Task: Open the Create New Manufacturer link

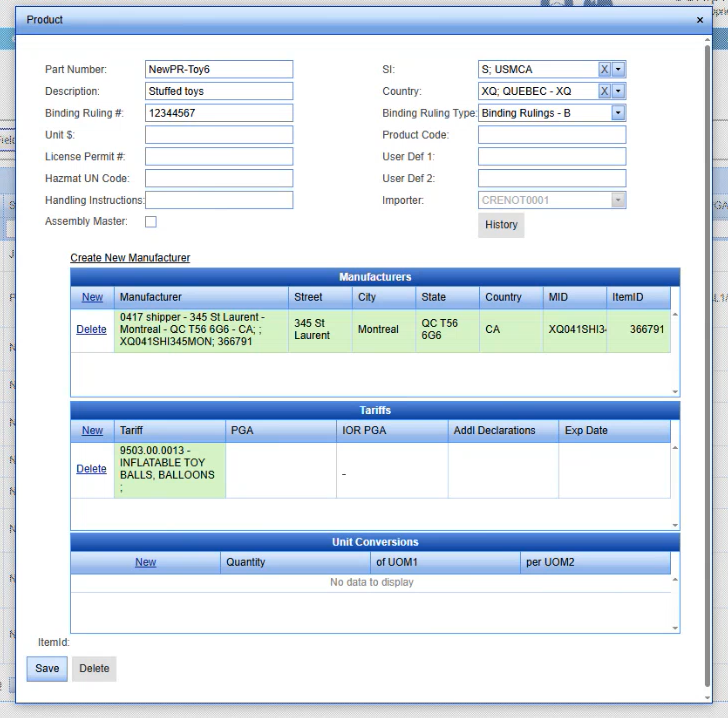Action: pyautogui.click(x=130, y=258)
